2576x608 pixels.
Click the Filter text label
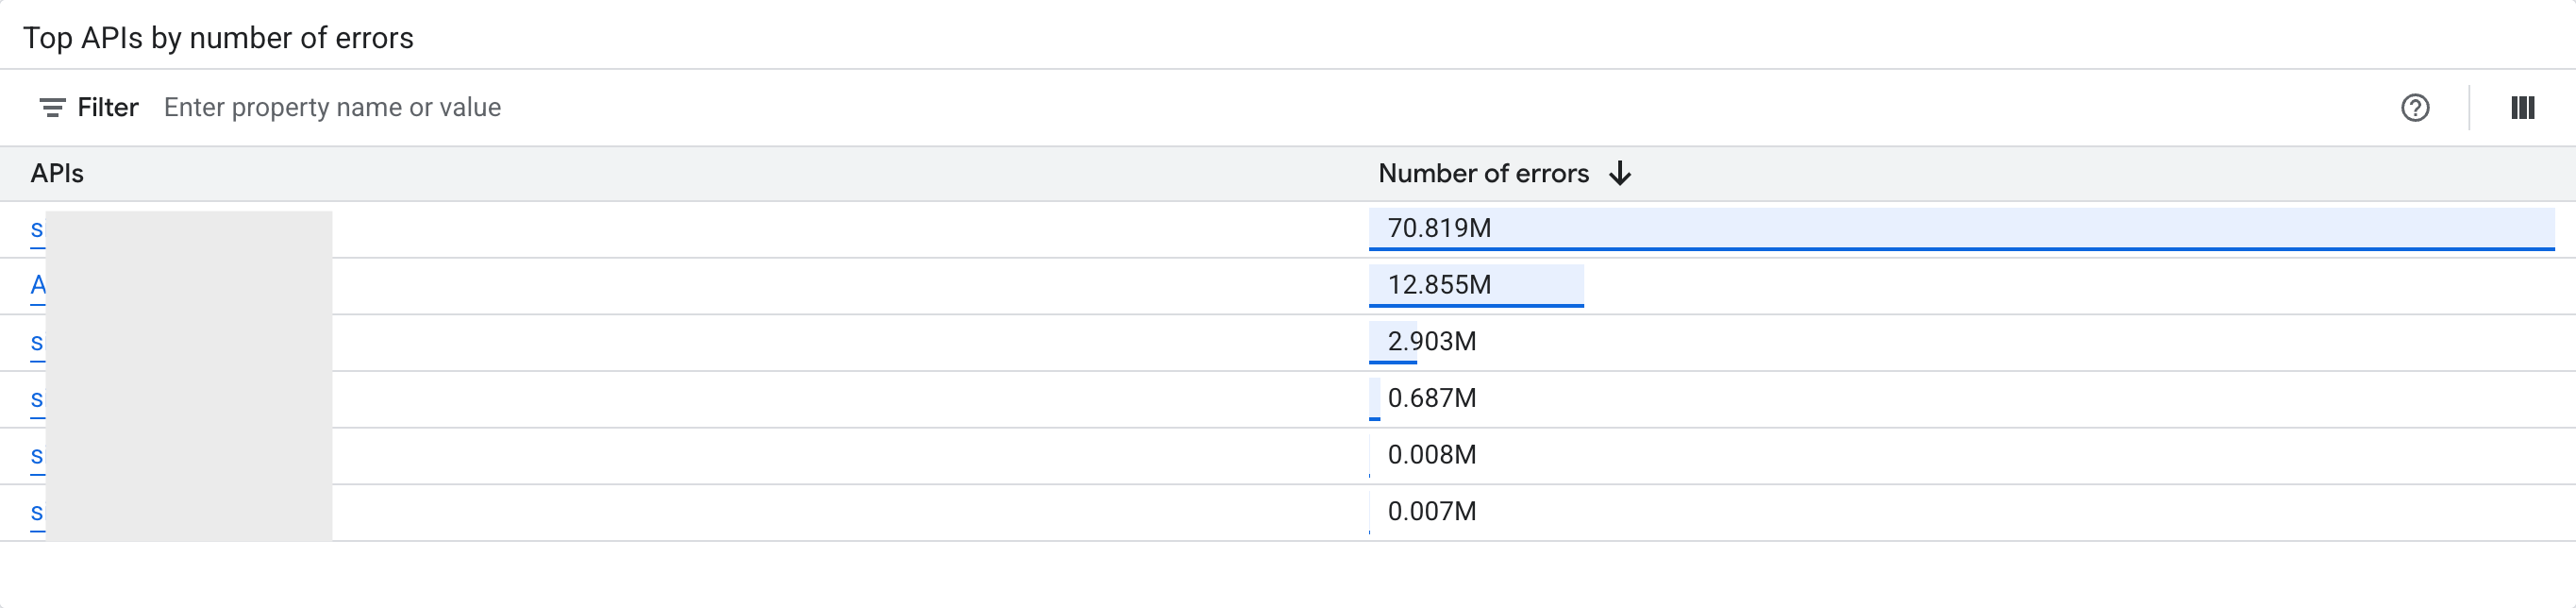coord(108,108)
